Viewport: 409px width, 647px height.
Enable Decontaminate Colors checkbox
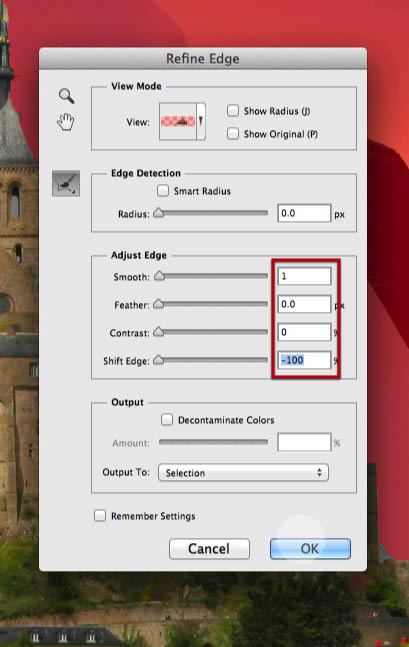pyautogui.click(x=167, y=420)
